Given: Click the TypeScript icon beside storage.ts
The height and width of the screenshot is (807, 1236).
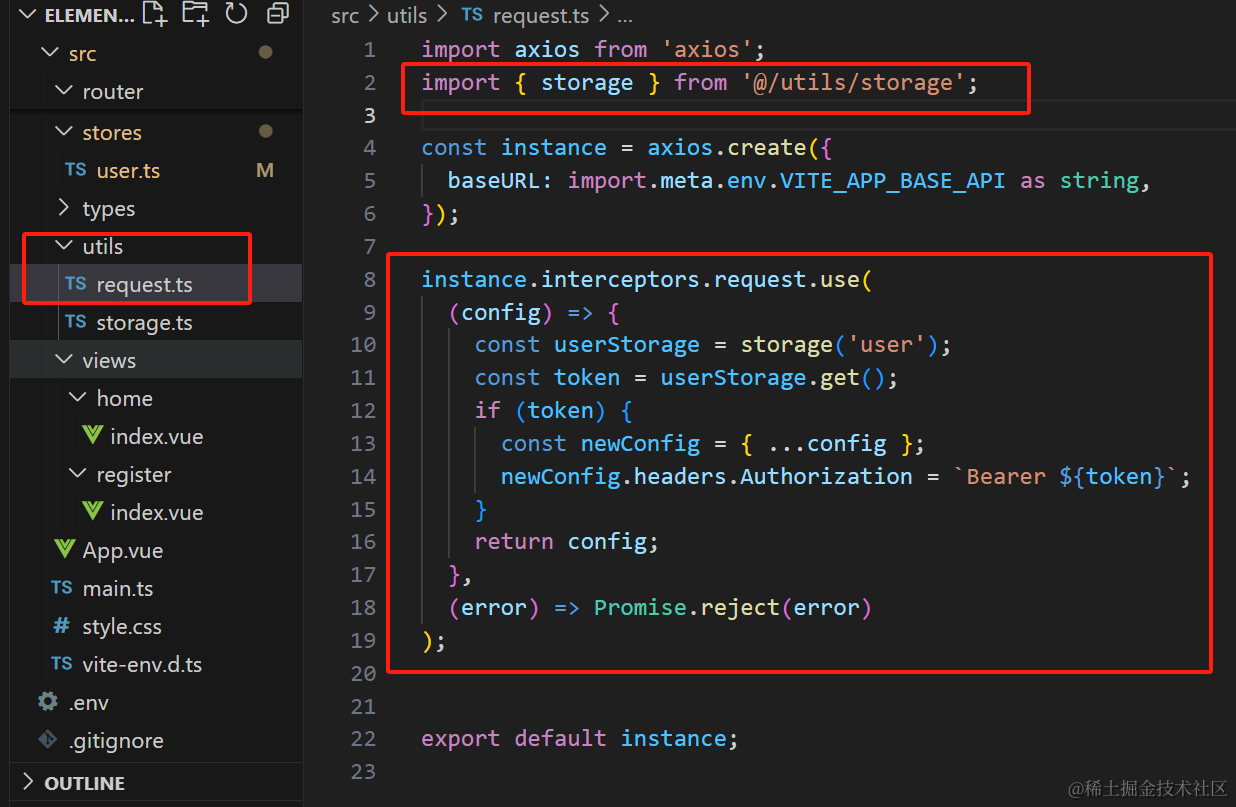Looking at the screenshot, I should 76,322.
